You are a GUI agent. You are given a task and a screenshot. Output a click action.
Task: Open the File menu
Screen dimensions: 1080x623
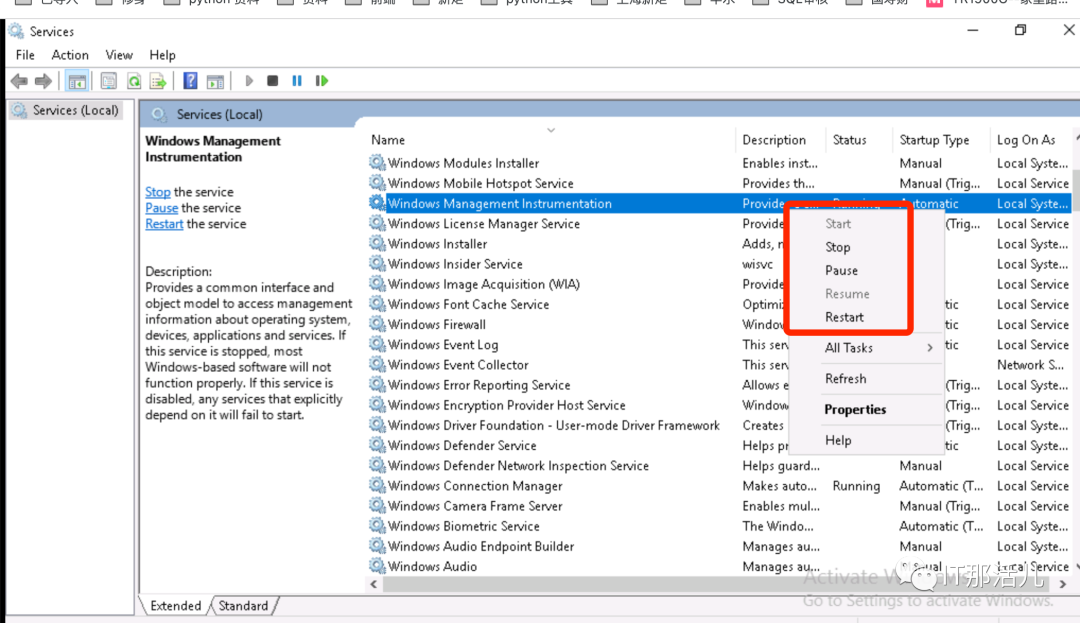click(25, 55)
